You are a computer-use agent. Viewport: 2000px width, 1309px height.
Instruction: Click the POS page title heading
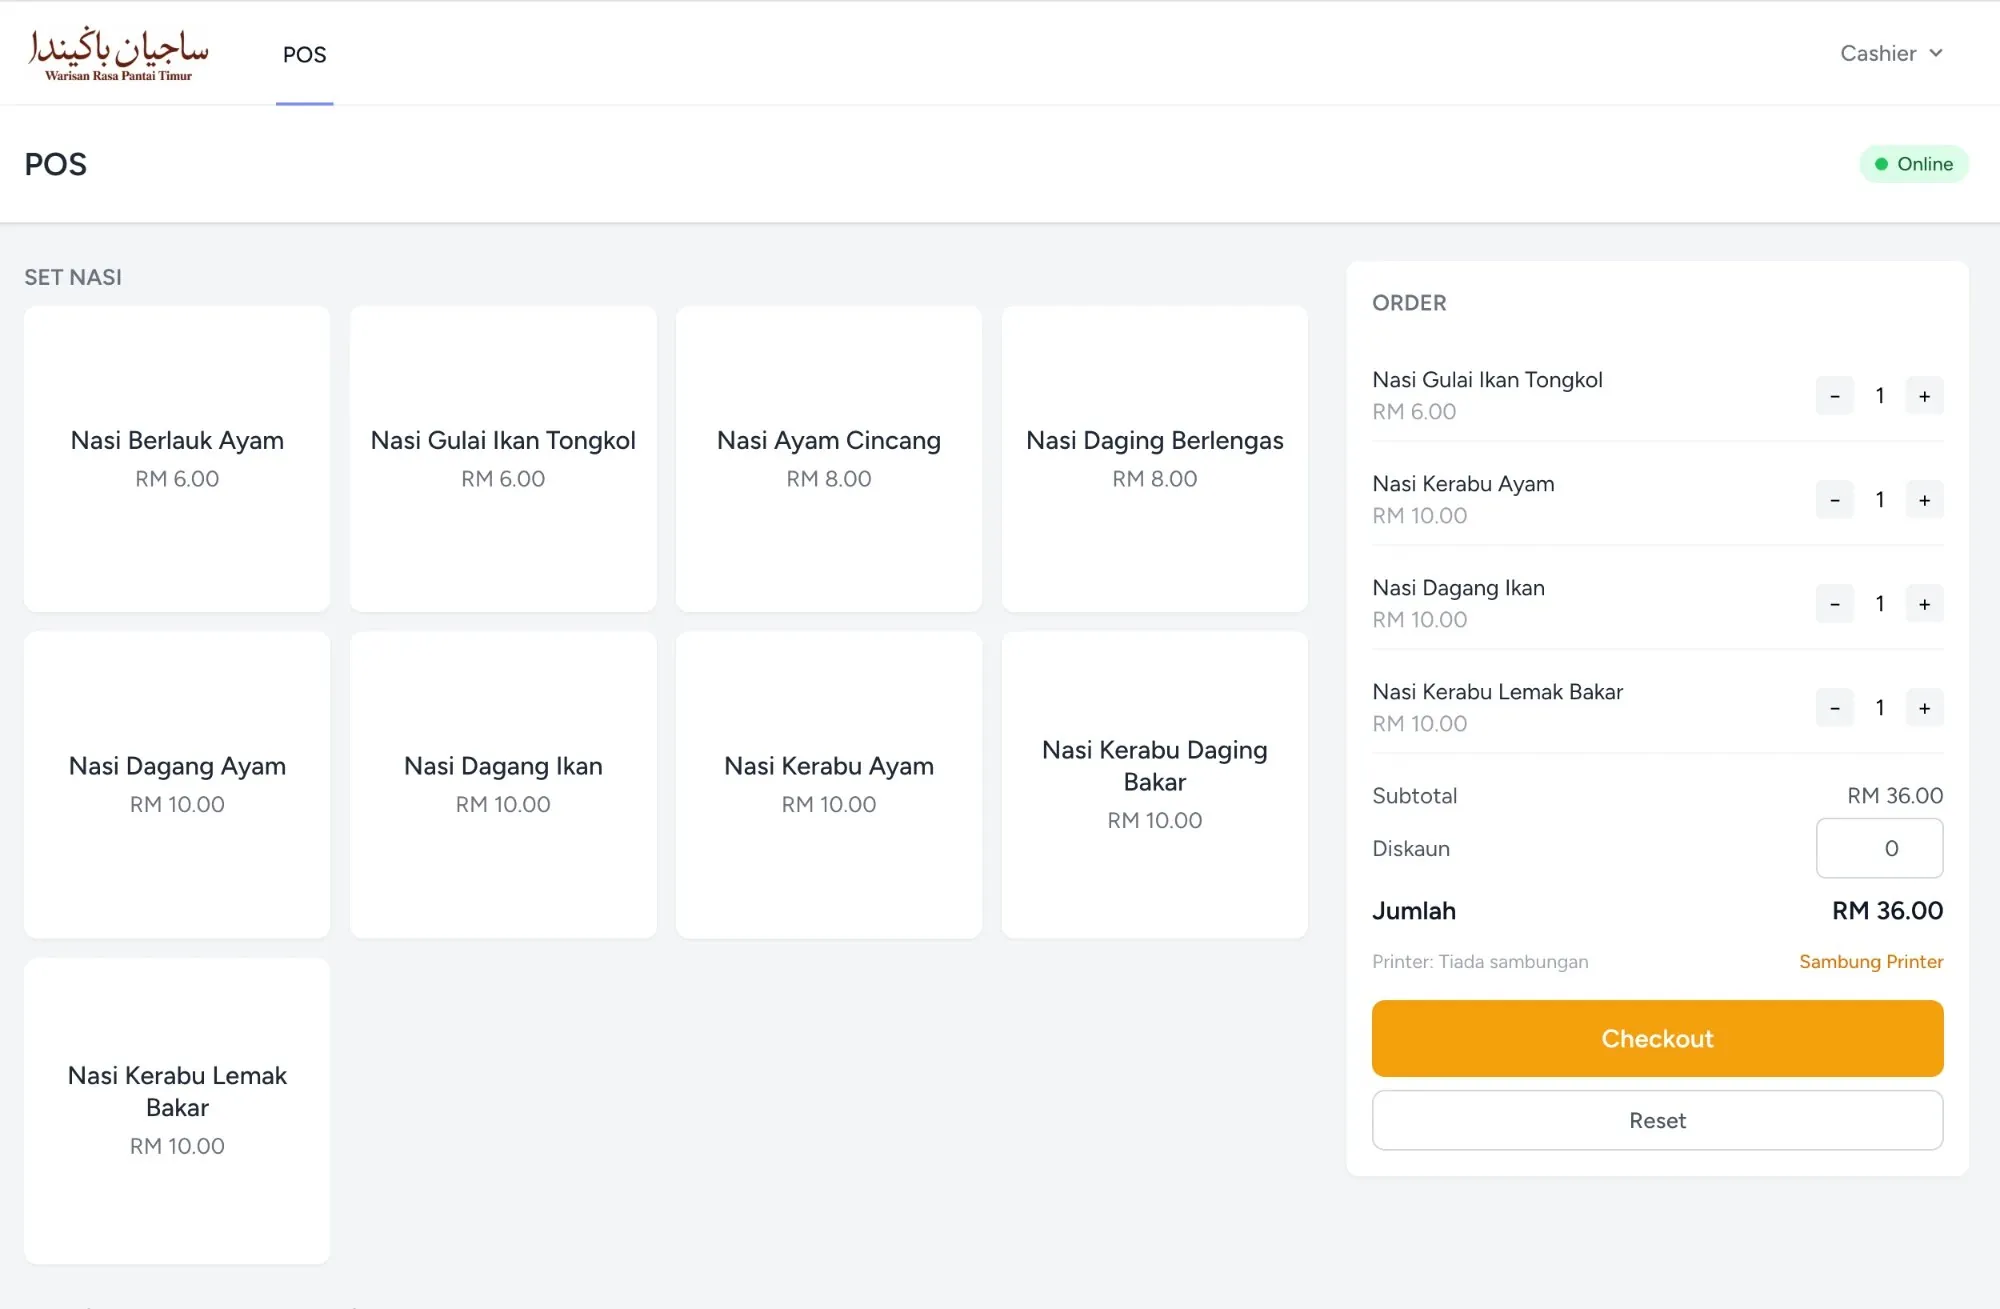tap(56, 164)
